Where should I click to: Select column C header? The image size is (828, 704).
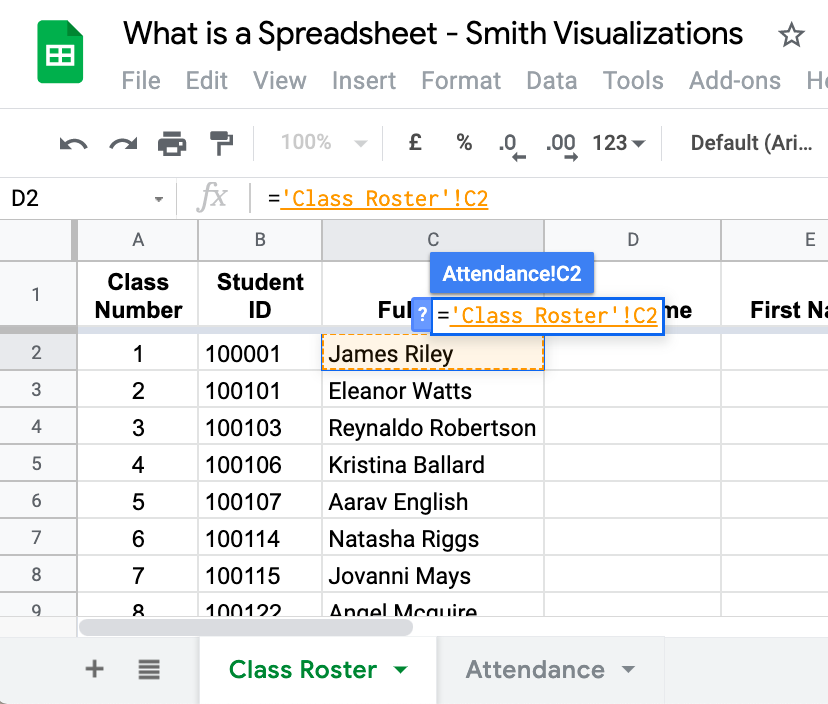click(x=433, y=240)
